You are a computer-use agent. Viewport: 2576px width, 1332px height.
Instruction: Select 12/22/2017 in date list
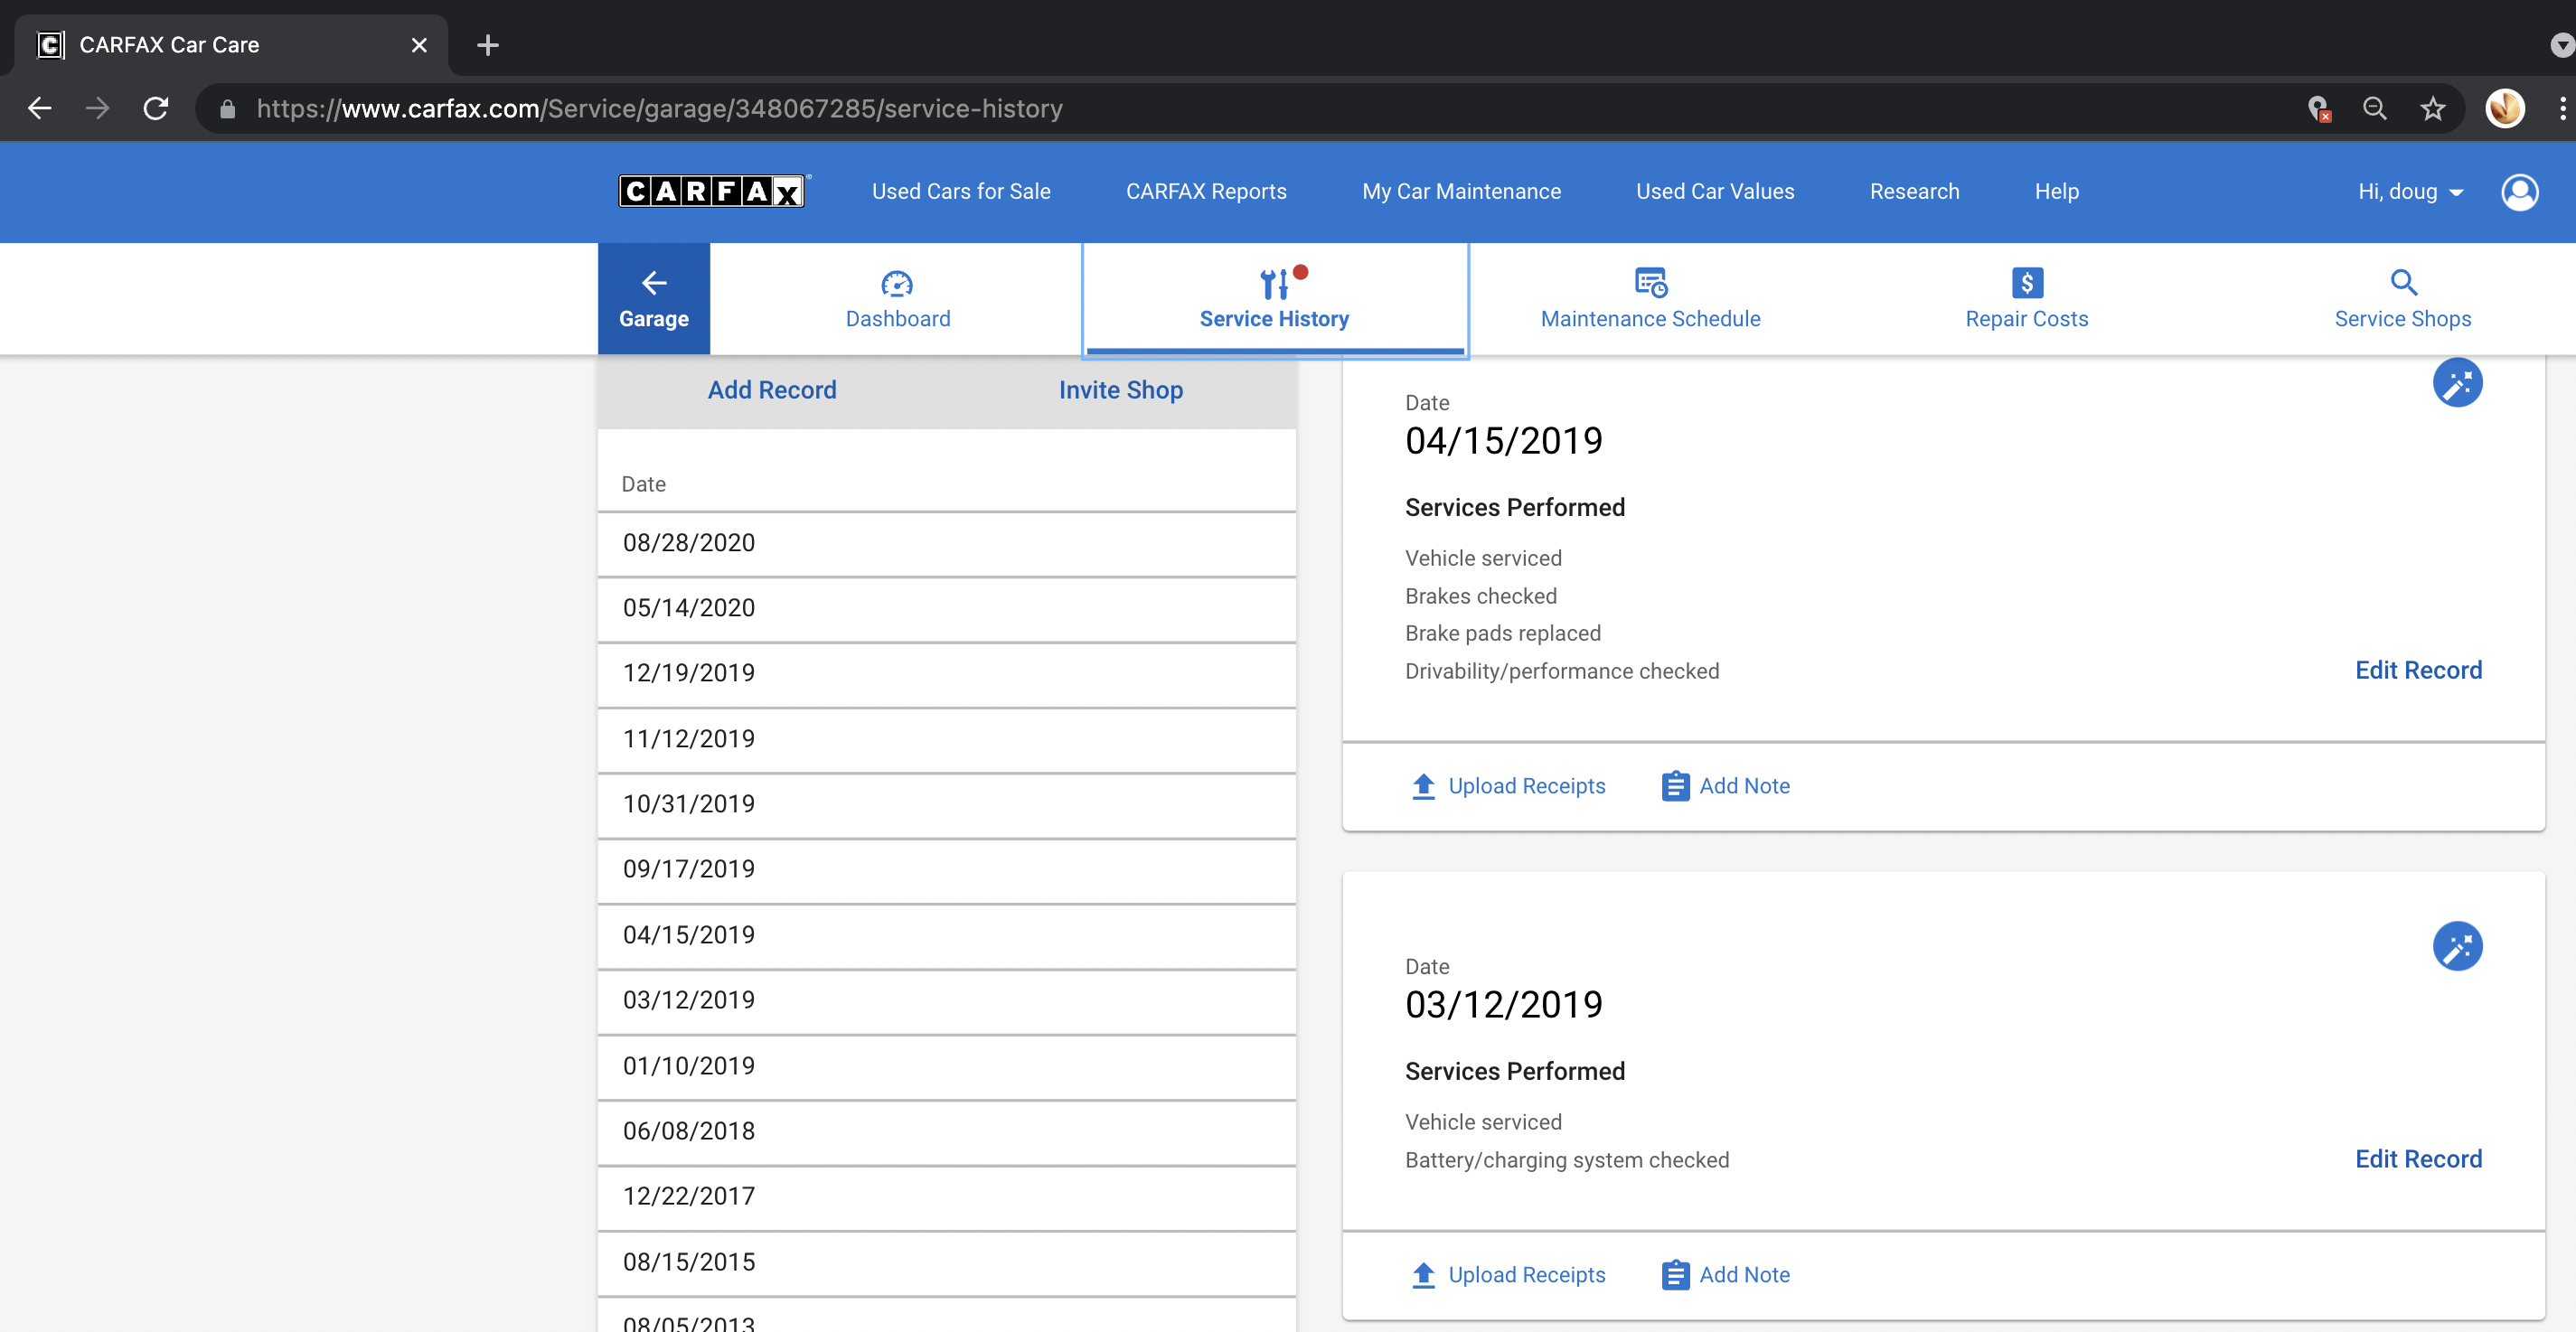(x=946, y=1196)
